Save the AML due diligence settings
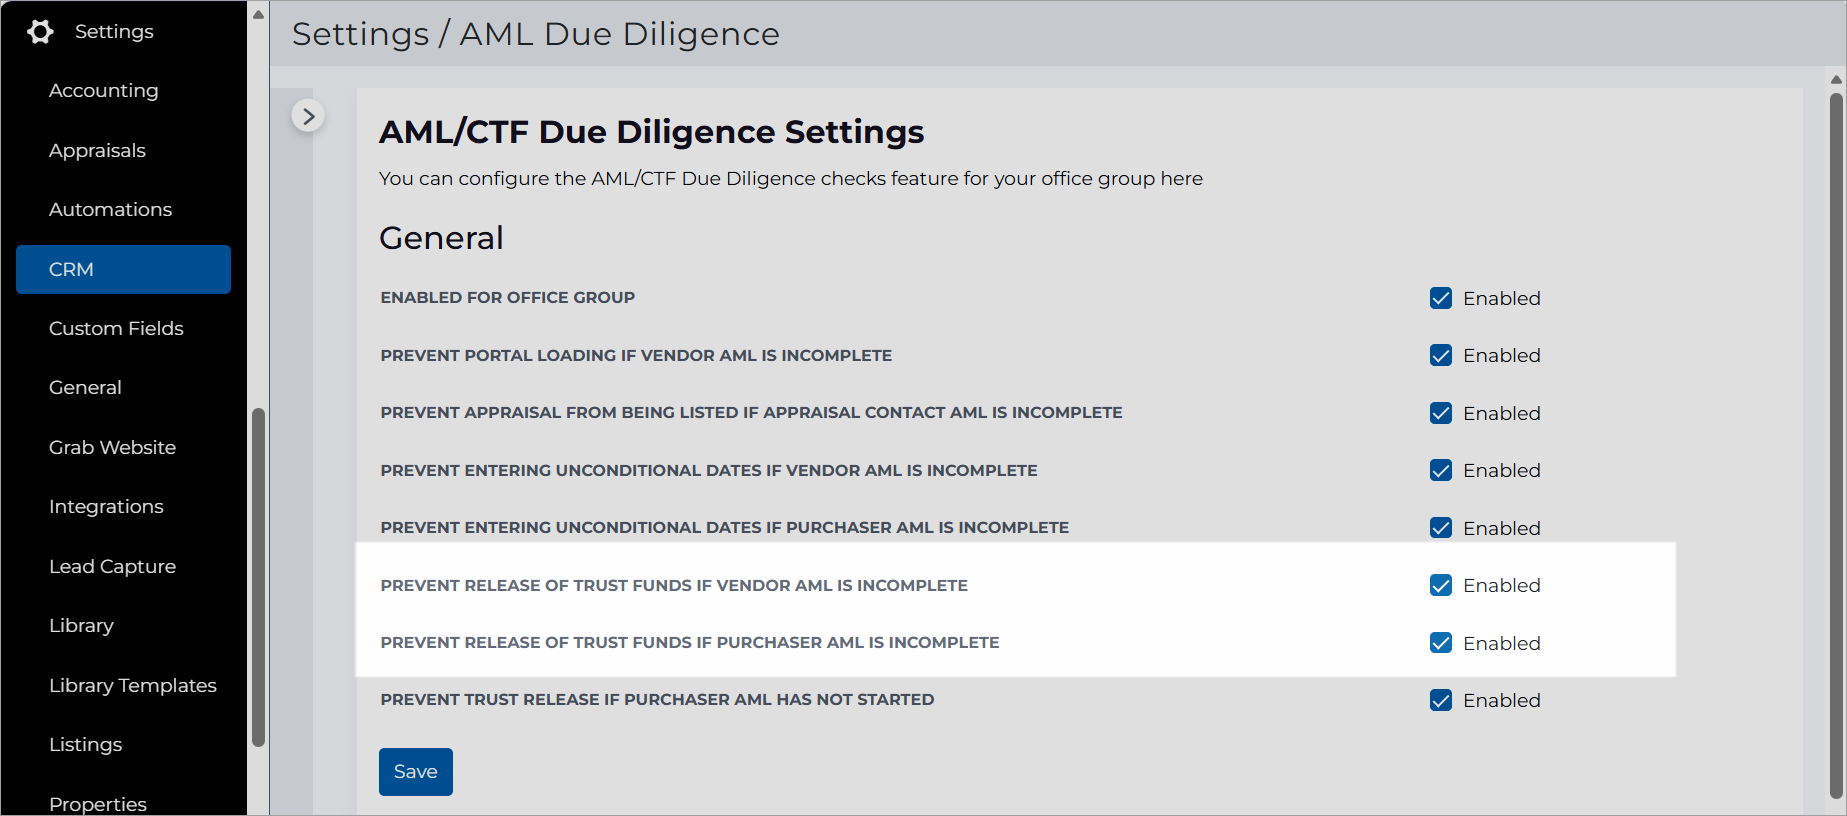Screen dimensions: 1847x816 click(x=416, y=772)
